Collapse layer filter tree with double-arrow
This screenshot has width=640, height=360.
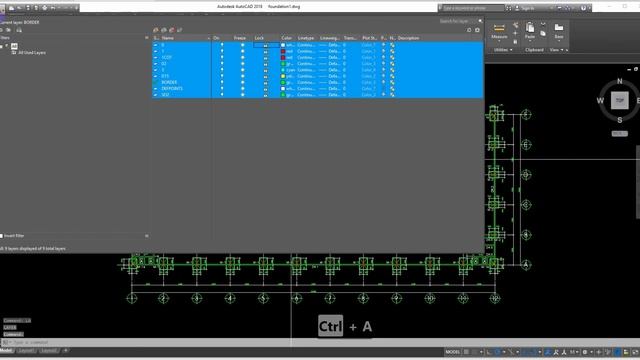(147, 38)
